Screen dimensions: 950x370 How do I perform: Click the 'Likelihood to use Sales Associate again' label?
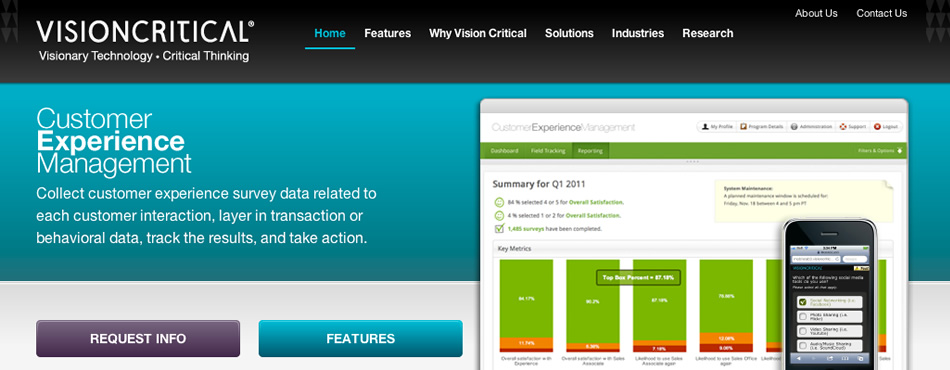659,362
